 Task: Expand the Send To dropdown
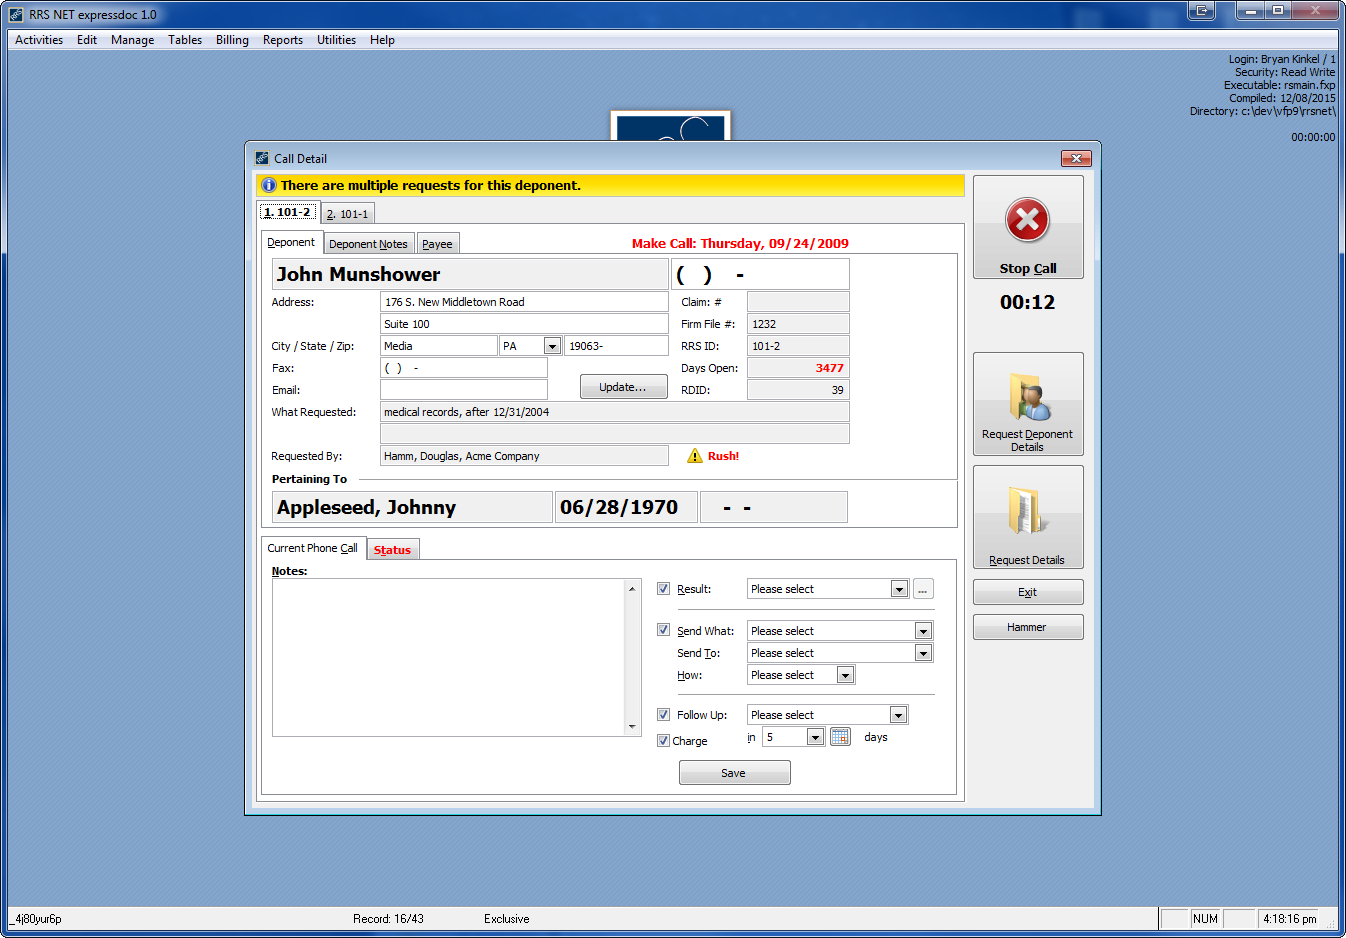923,653
